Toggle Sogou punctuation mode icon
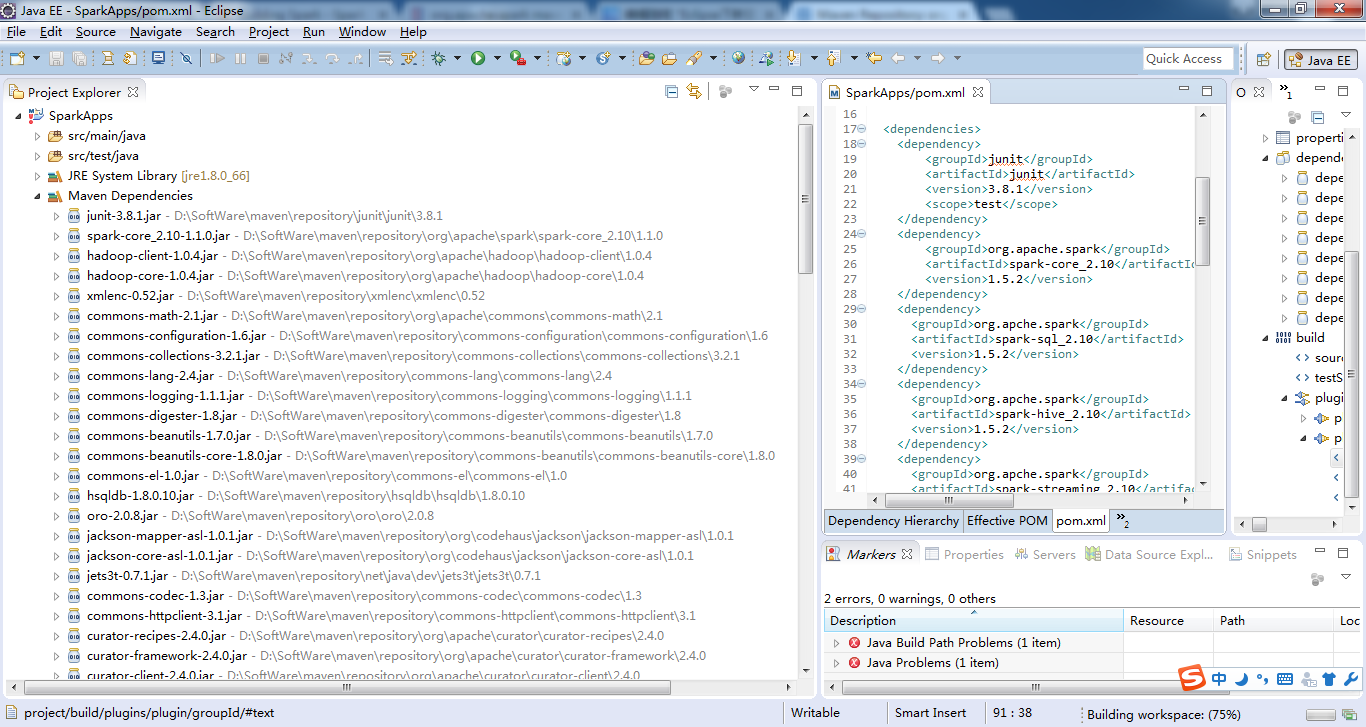Screen dimensions: 1366x727 tap(1262, 679)
